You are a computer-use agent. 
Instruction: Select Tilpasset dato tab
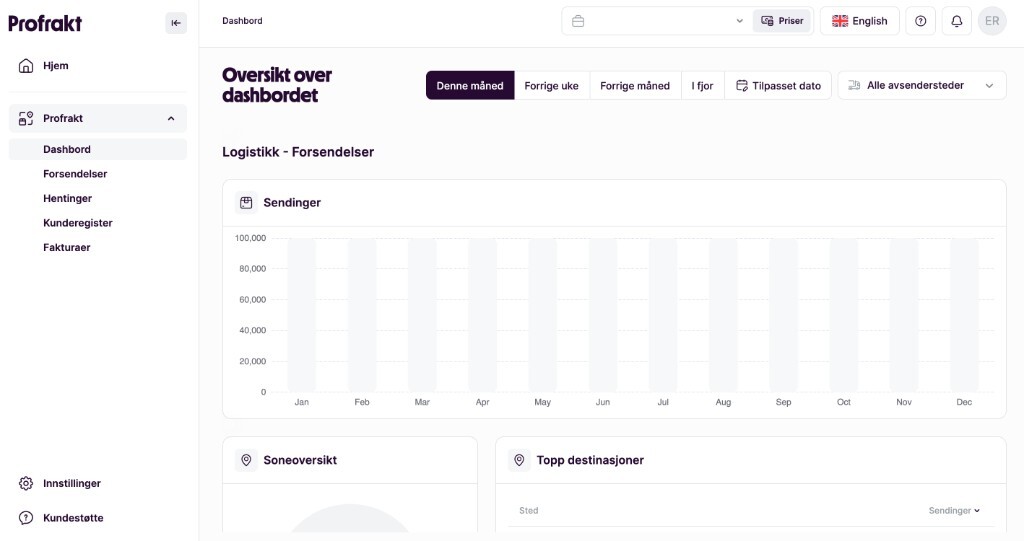pos(778,86)
